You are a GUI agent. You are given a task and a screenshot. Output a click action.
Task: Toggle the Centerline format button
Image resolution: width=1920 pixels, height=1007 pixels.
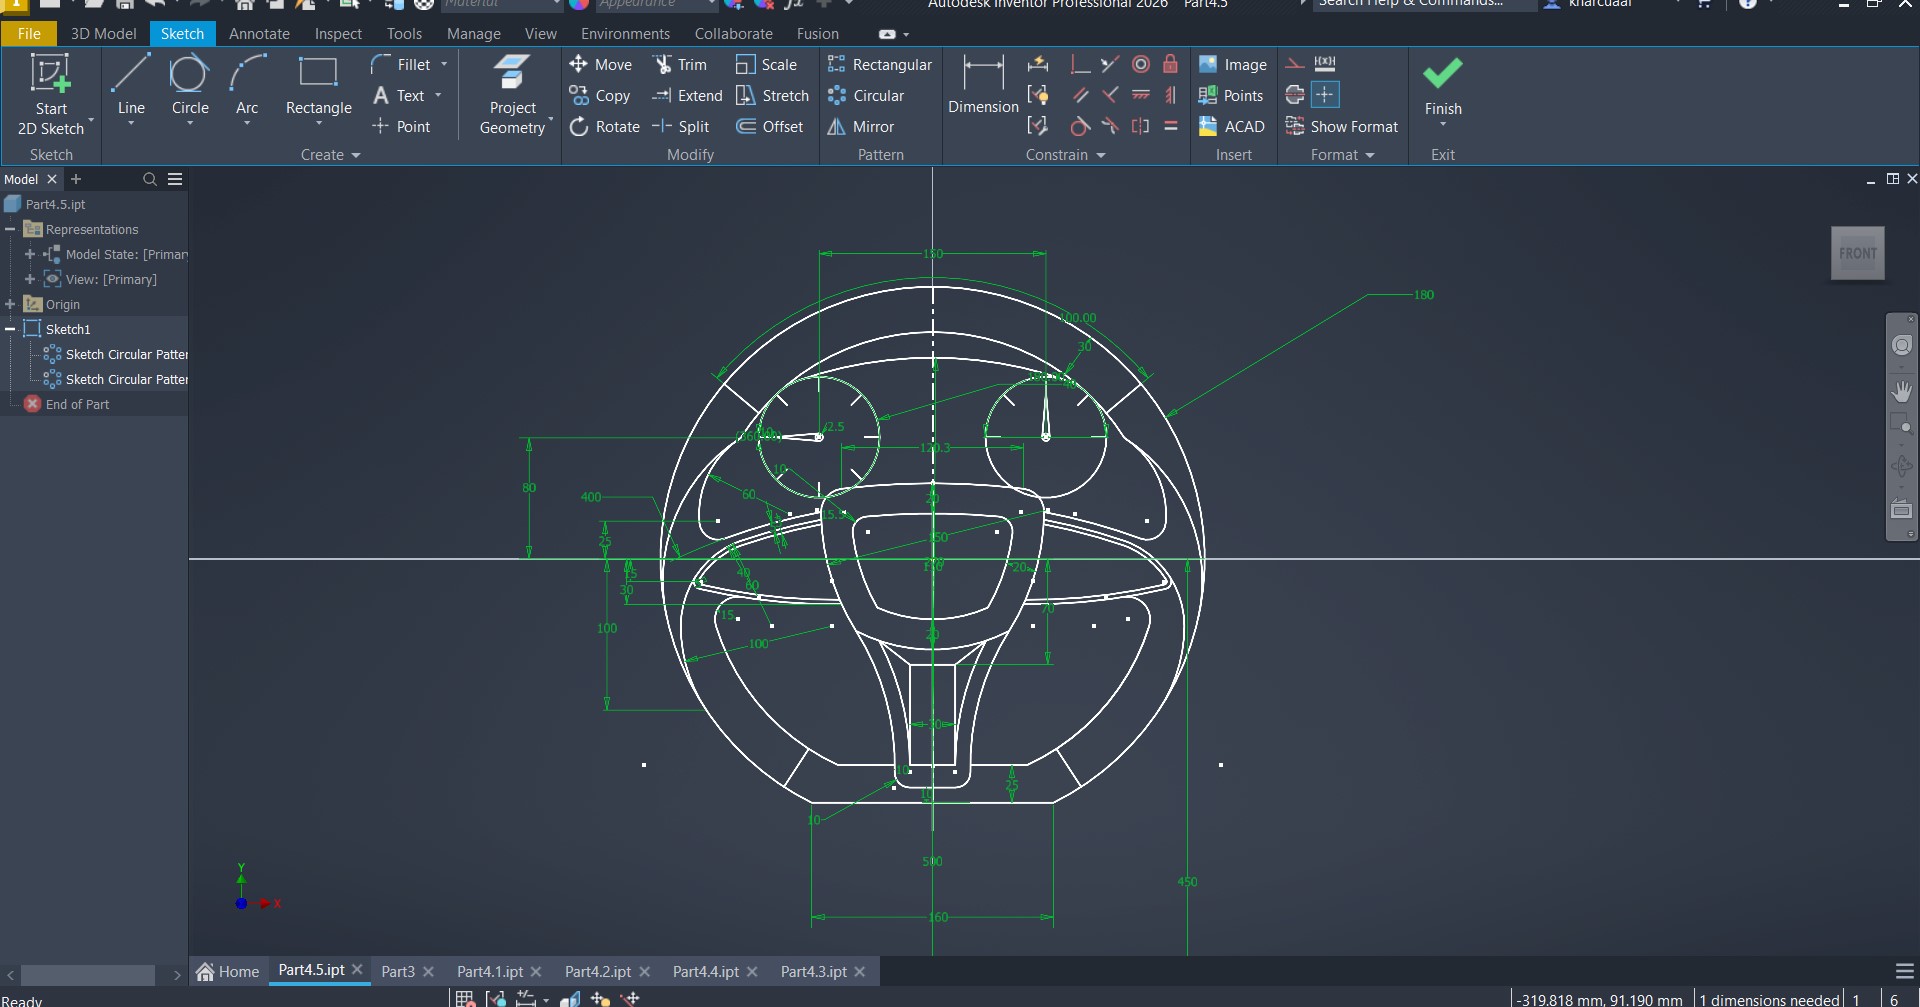(x=1295, y=96)
